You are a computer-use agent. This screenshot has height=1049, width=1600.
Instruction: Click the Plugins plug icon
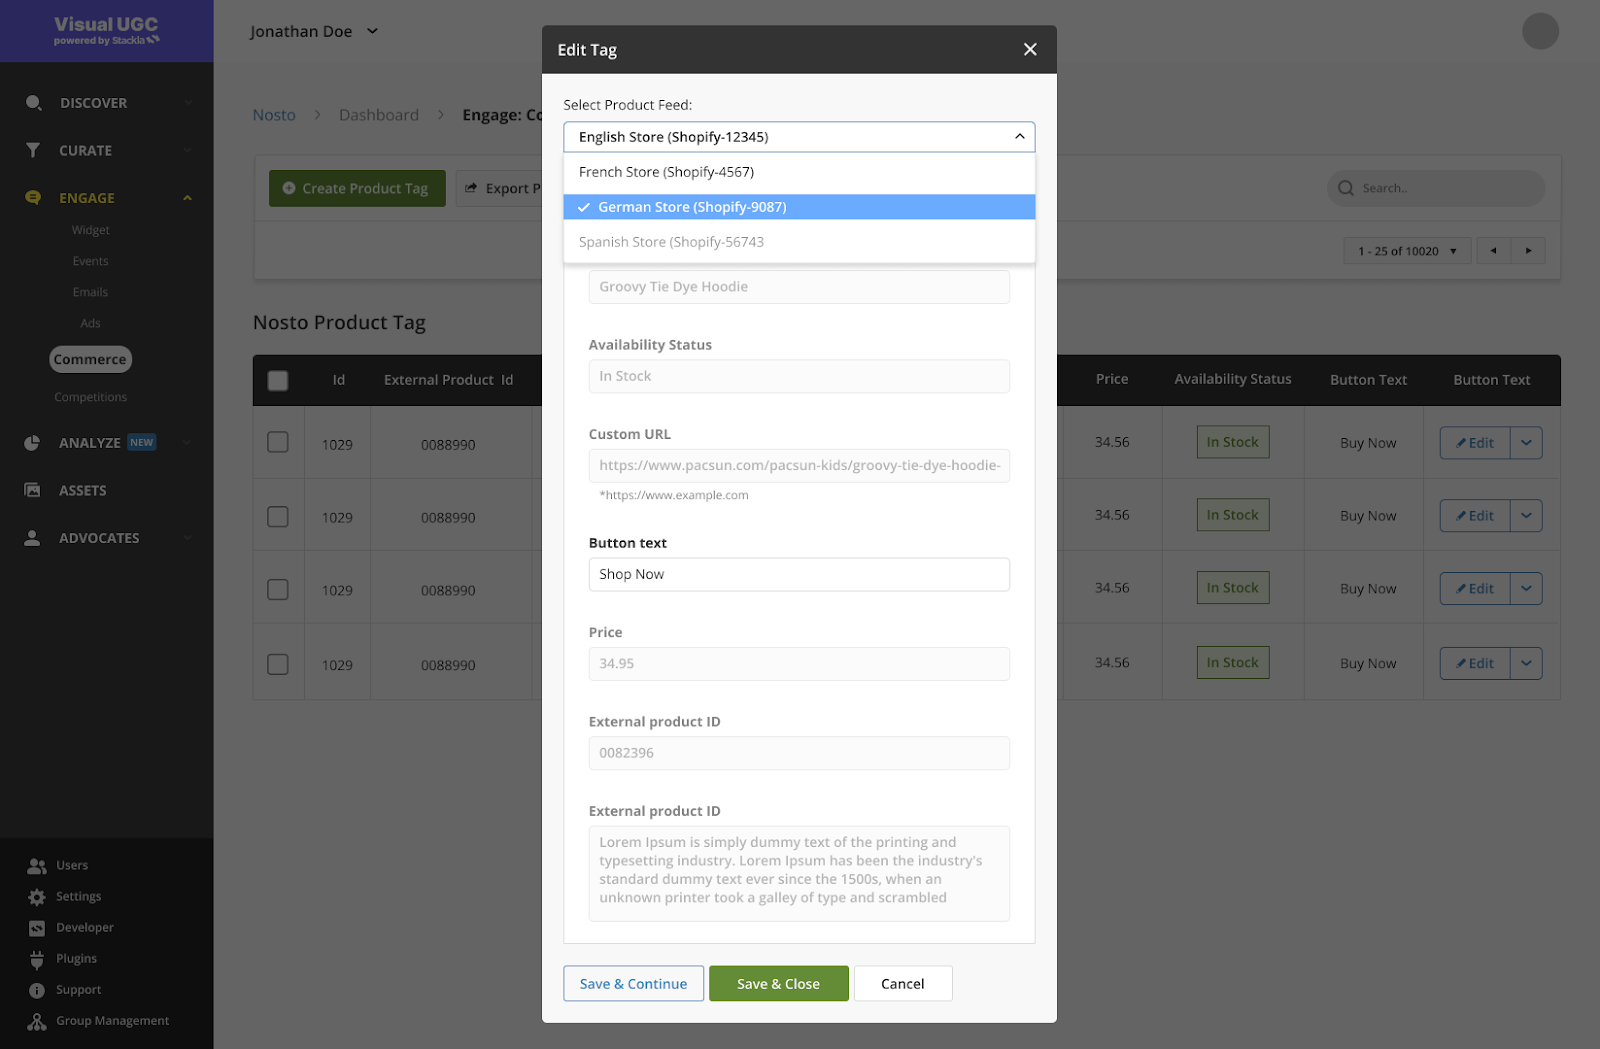37,960
